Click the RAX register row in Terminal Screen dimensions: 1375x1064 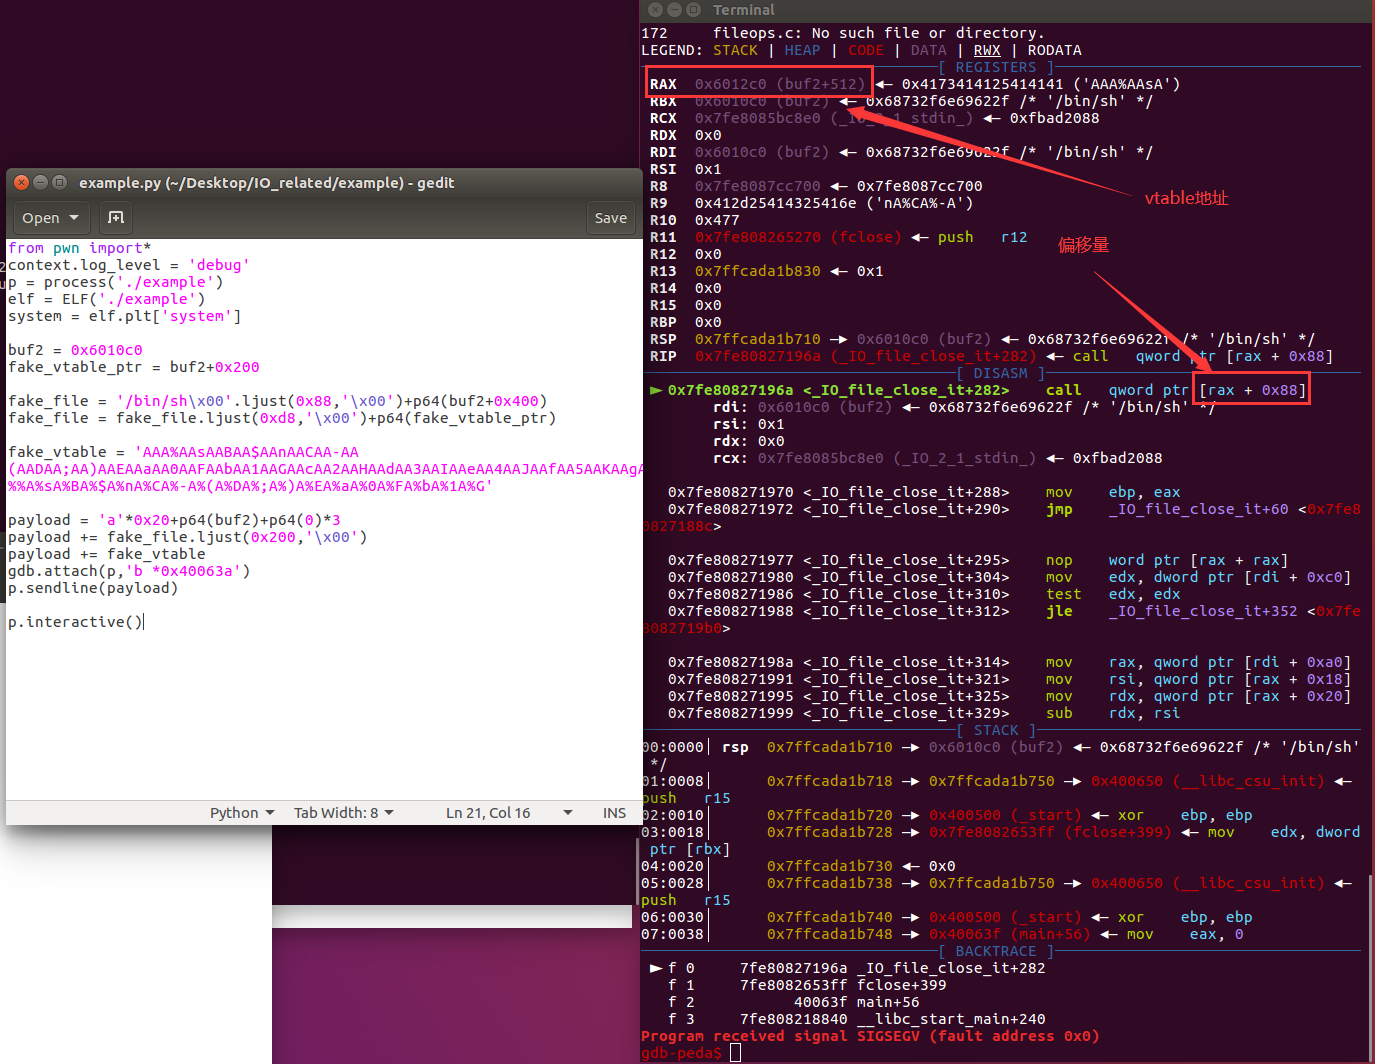[914, 84]
